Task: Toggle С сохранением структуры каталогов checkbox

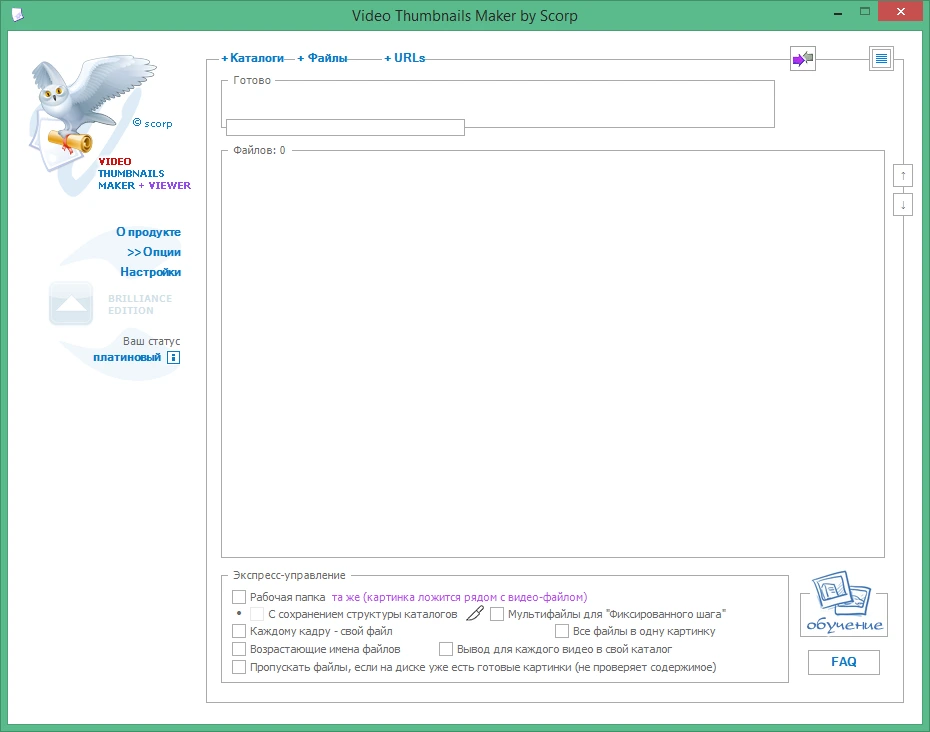Action: click(257, 614)
